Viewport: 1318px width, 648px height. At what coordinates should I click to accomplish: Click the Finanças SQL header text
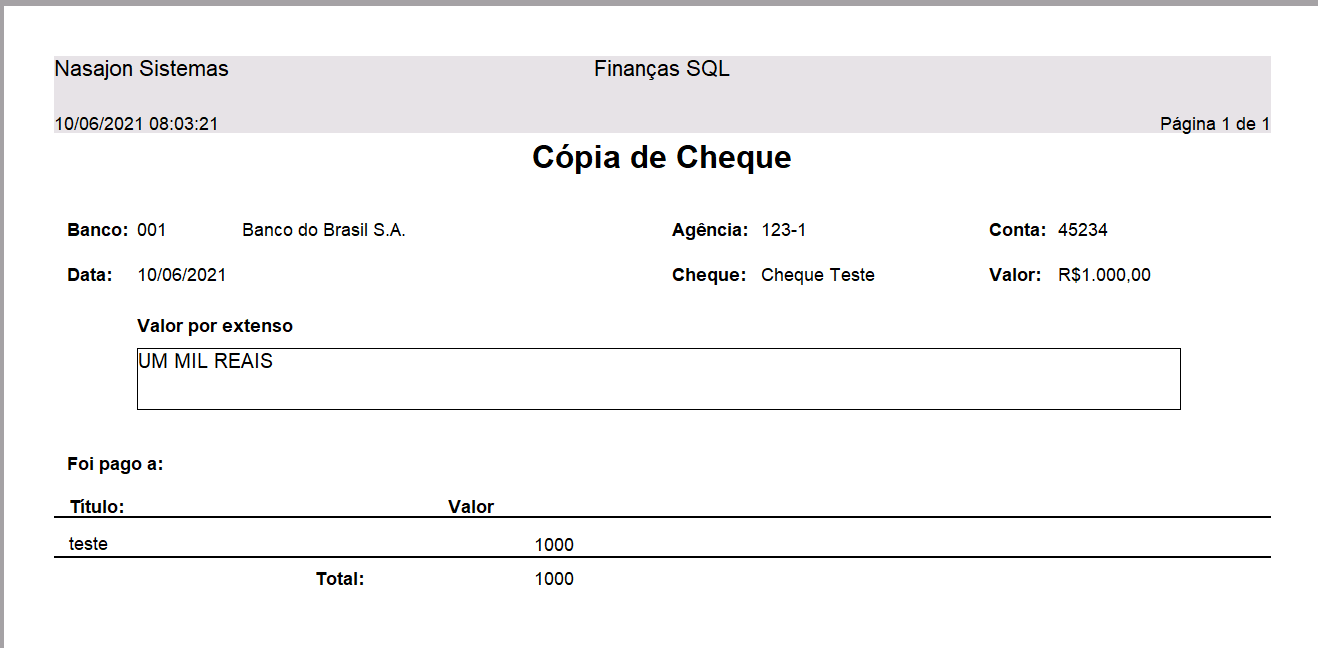pos(661,69)
